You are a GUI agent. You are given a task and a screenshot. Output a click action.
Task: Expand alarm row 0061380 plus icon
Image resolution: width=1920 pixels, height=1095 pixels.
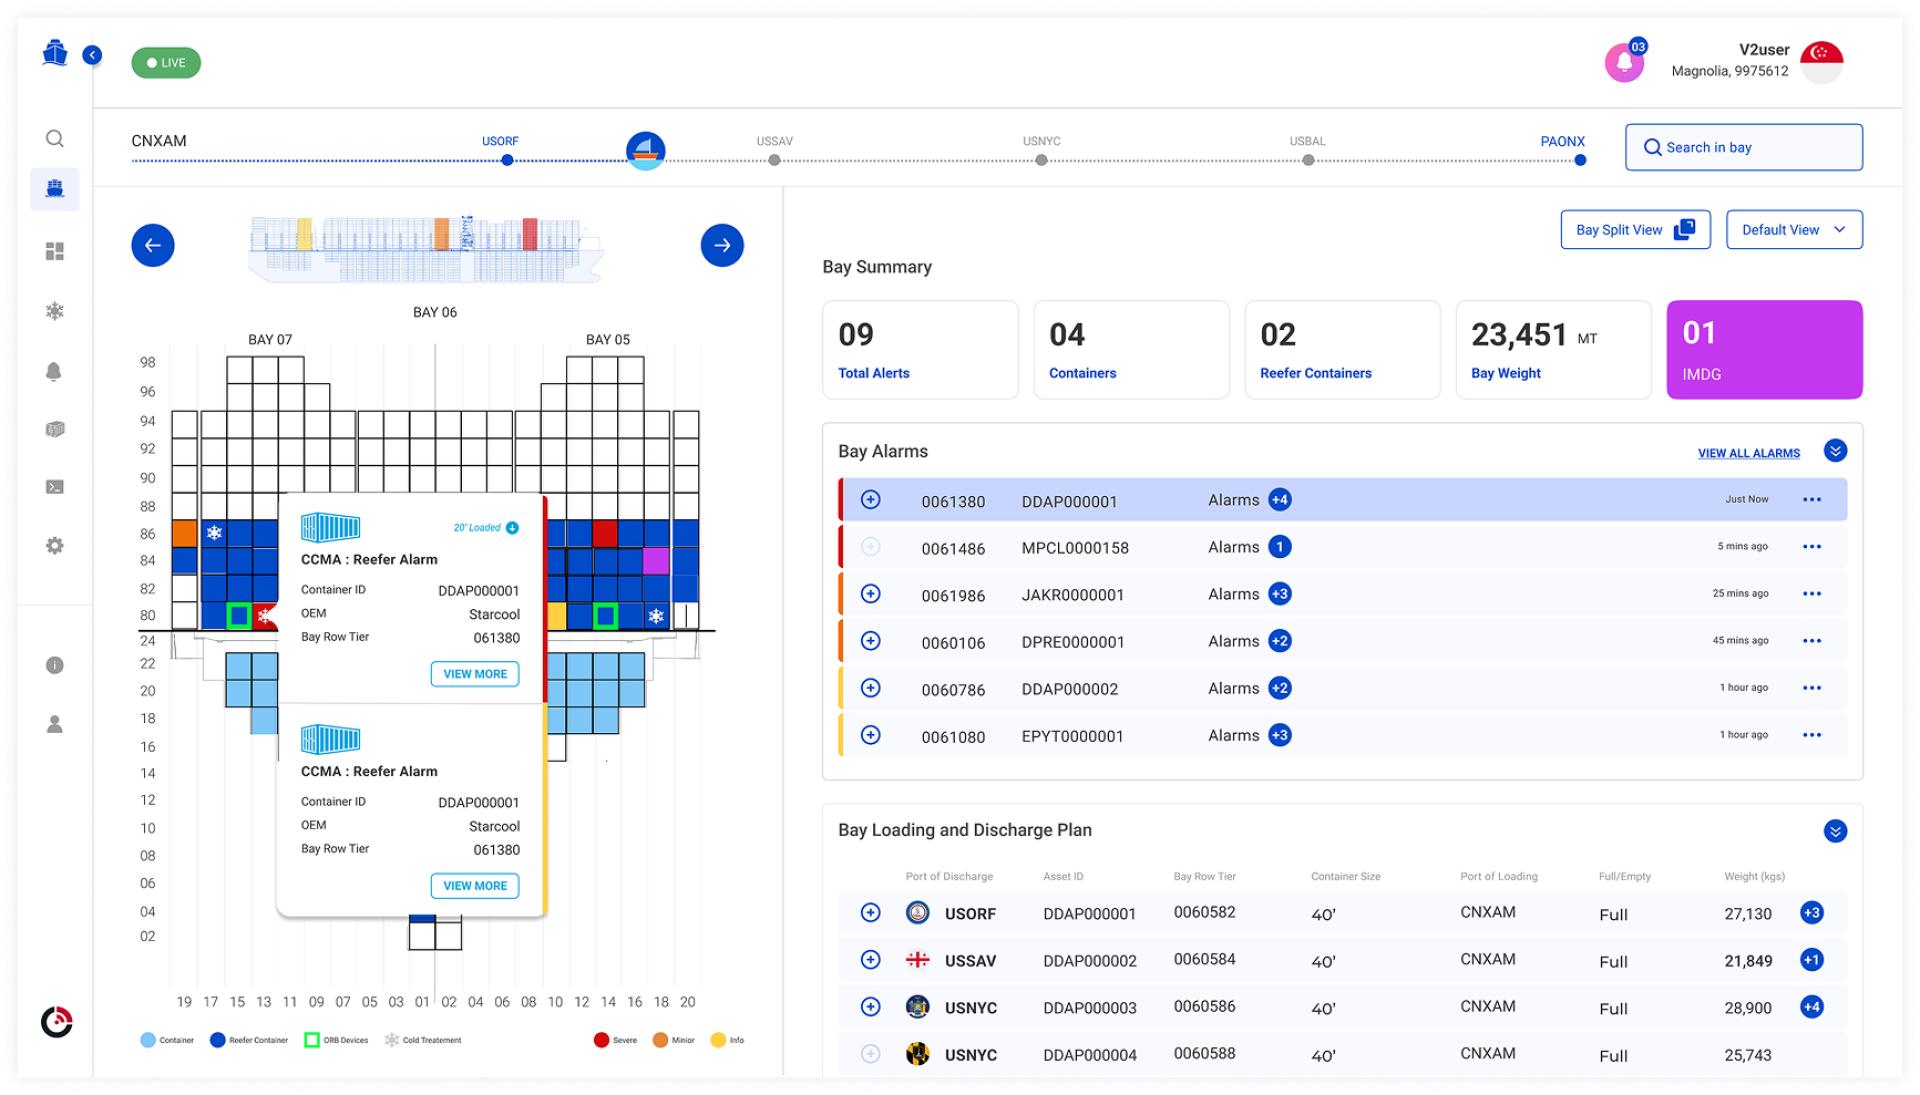click(x=871, y=499)
